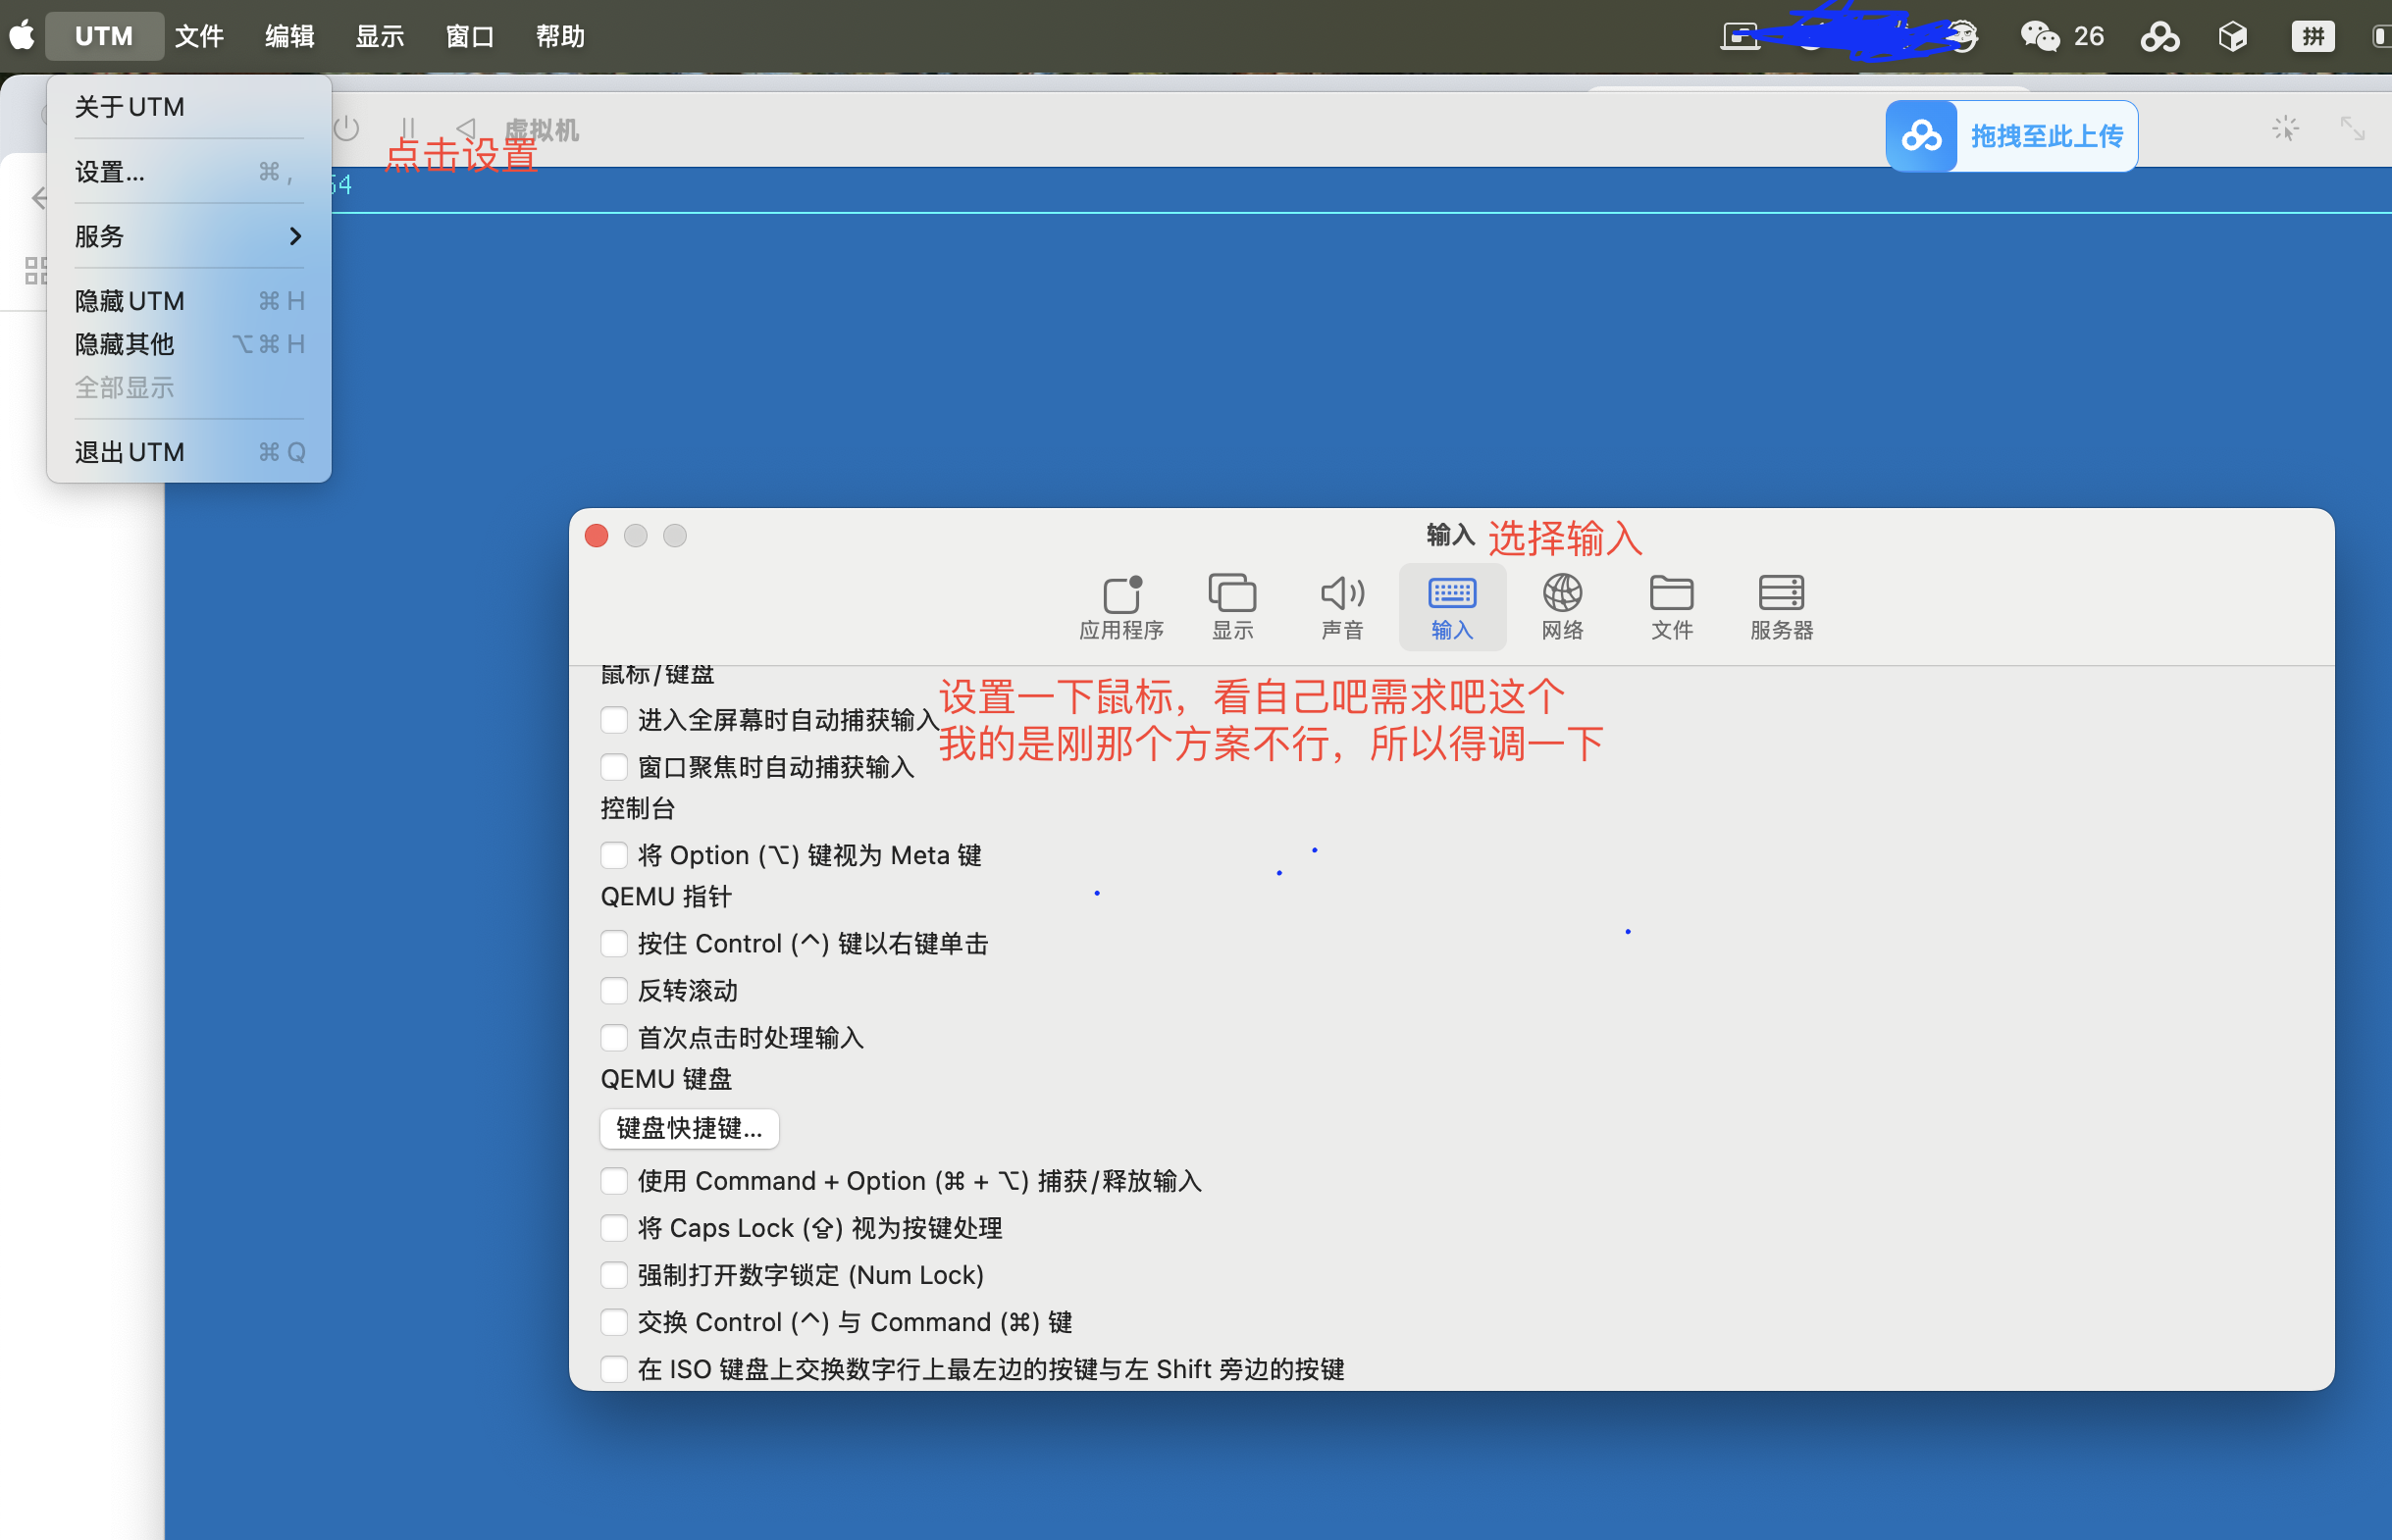Click the cursor capture sparkle icon
Viewport: 2392px width, 1540px height.
(2285, 129)
